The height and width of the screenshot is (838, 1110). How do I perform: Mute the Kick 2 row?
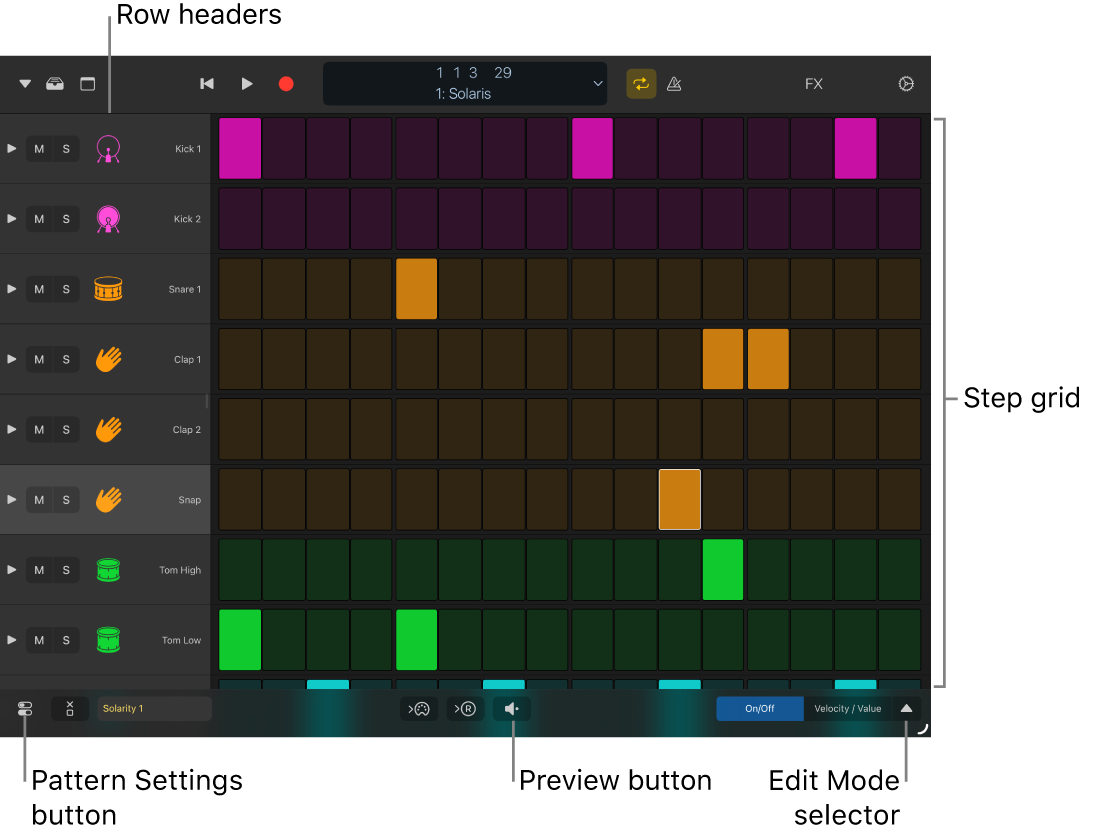pyautogui.click(x=39, y=218)
